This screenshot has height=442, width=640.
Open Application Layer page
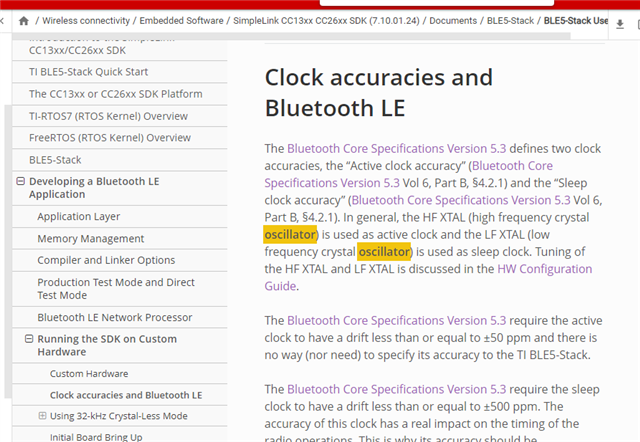tap(78, 216)
